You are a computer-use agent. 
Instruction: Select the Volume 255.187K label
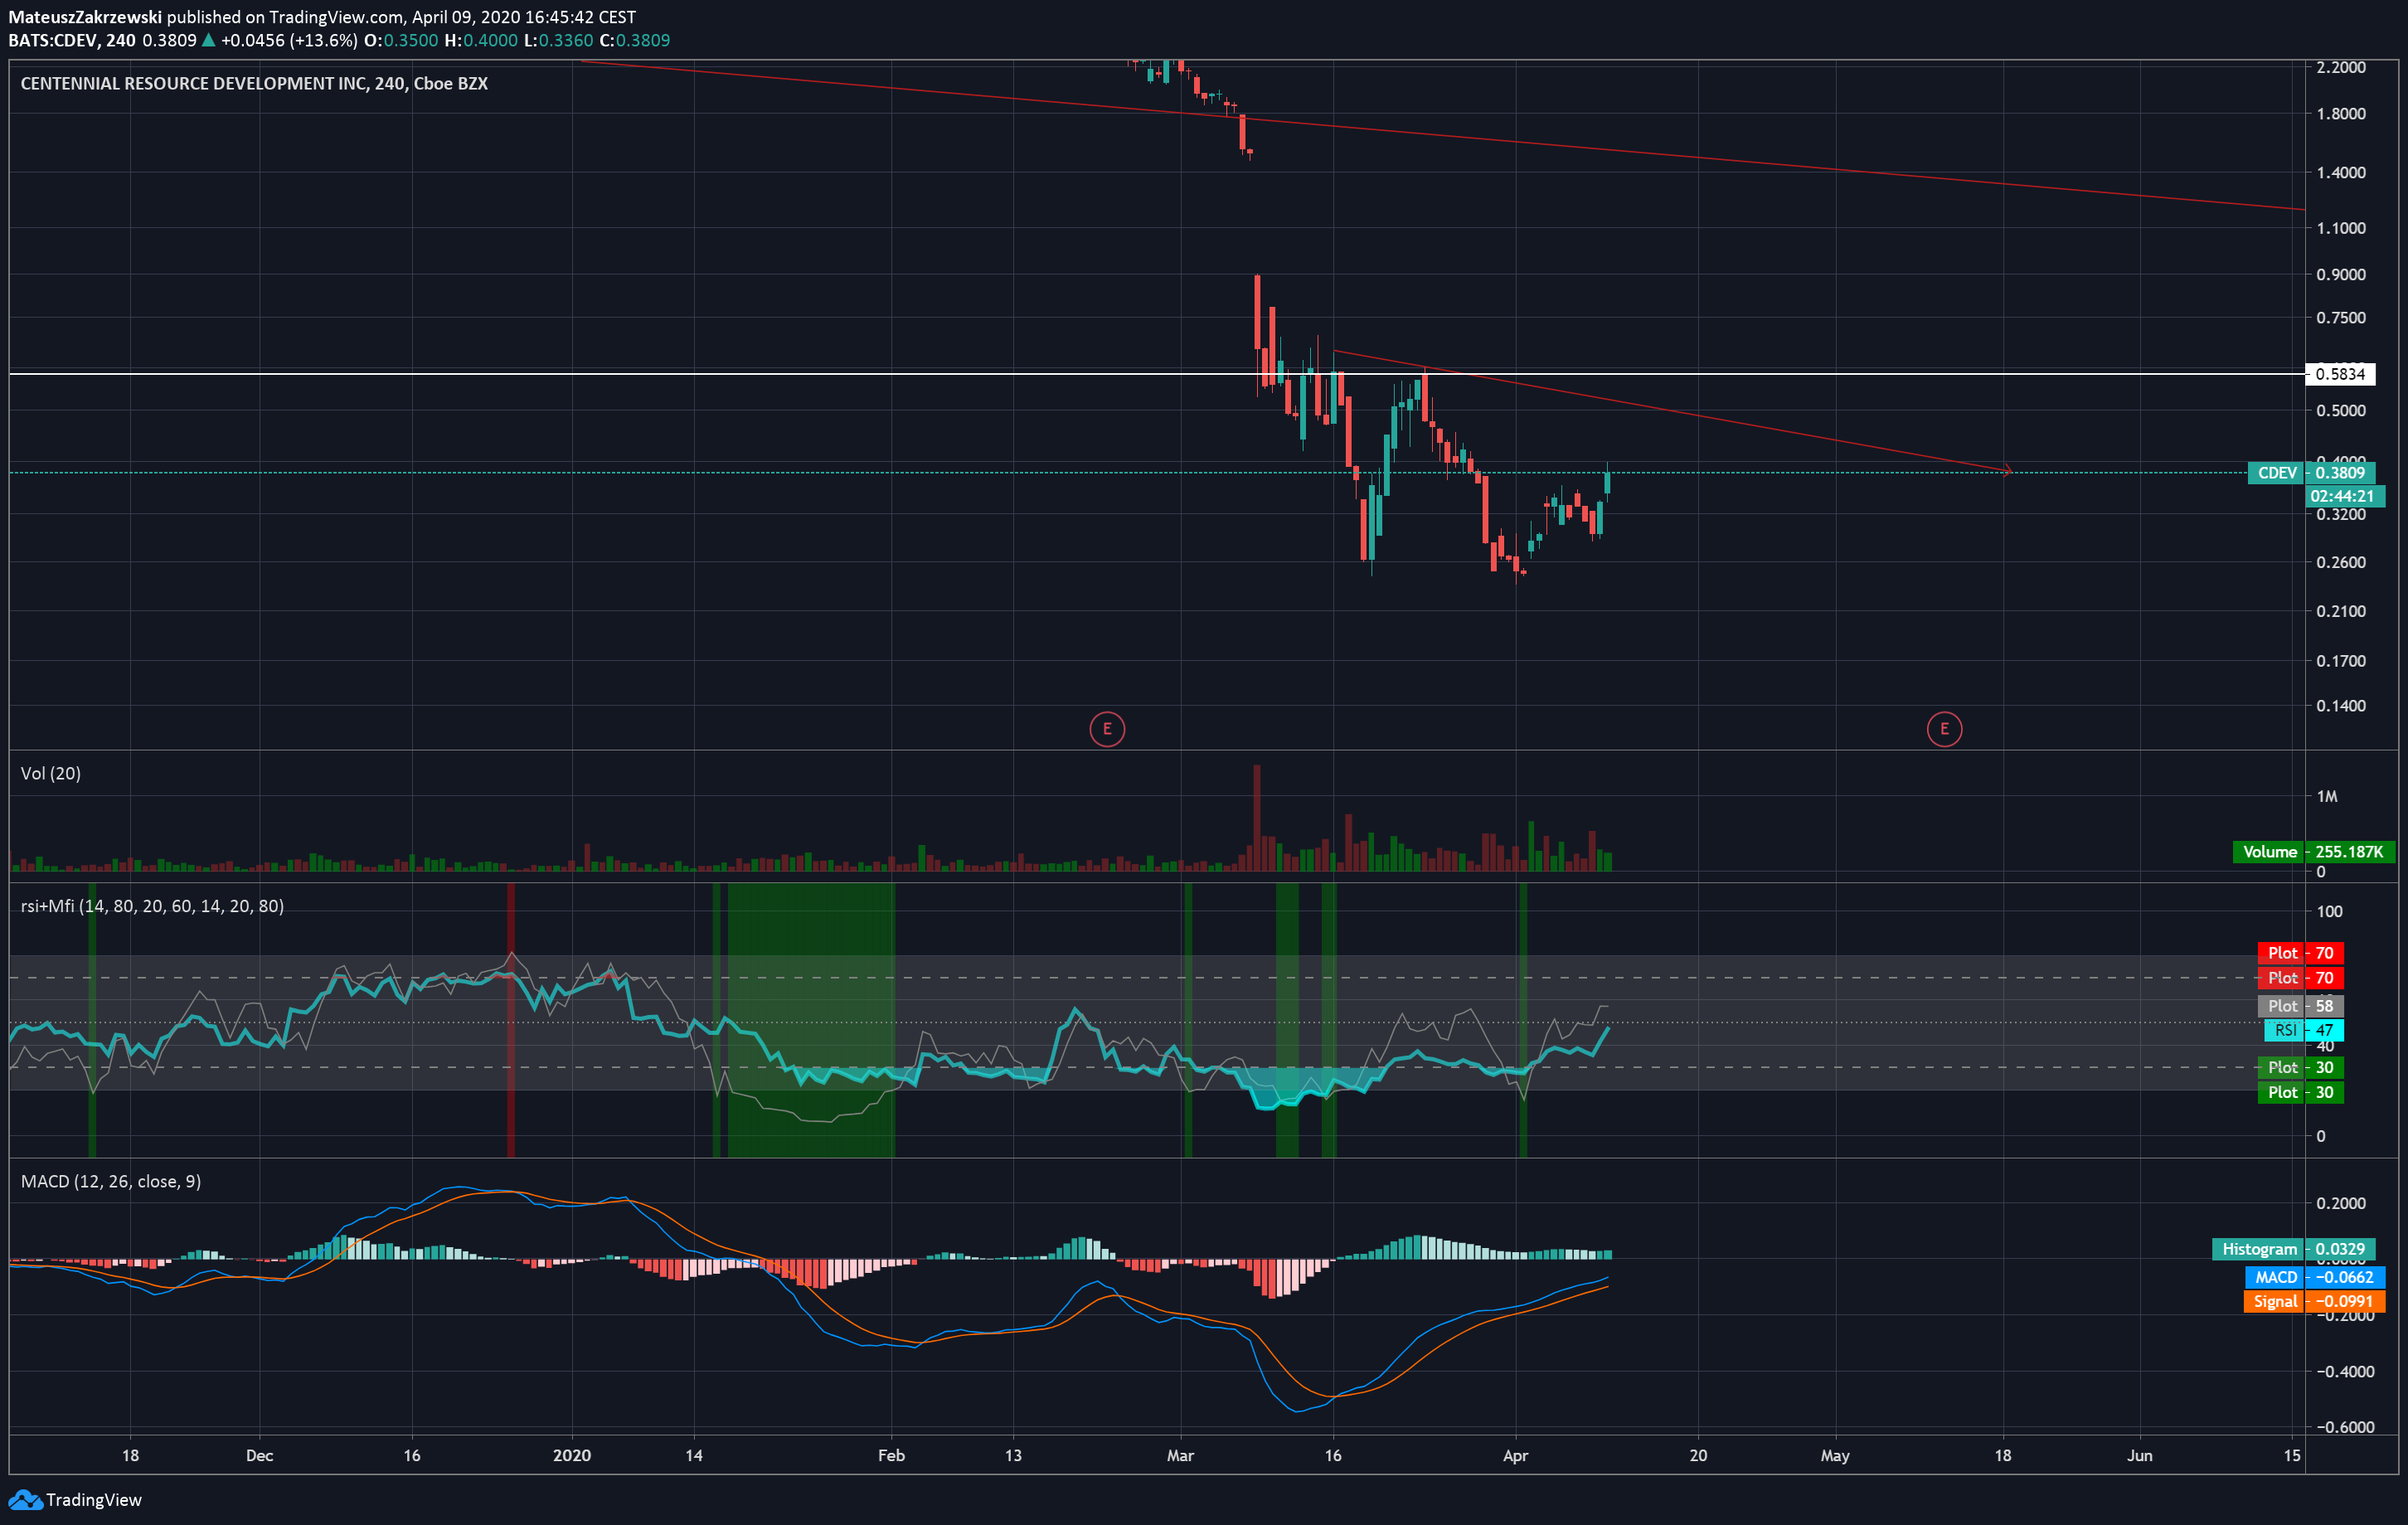pos(2314,852)
